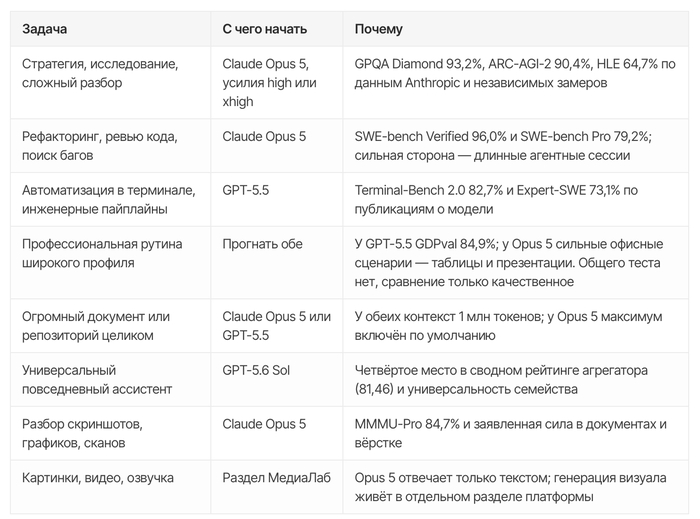The image size is (700, 519).
Task: Click the 'Огромный документ или репозиторий' cell
Action: 110,326
